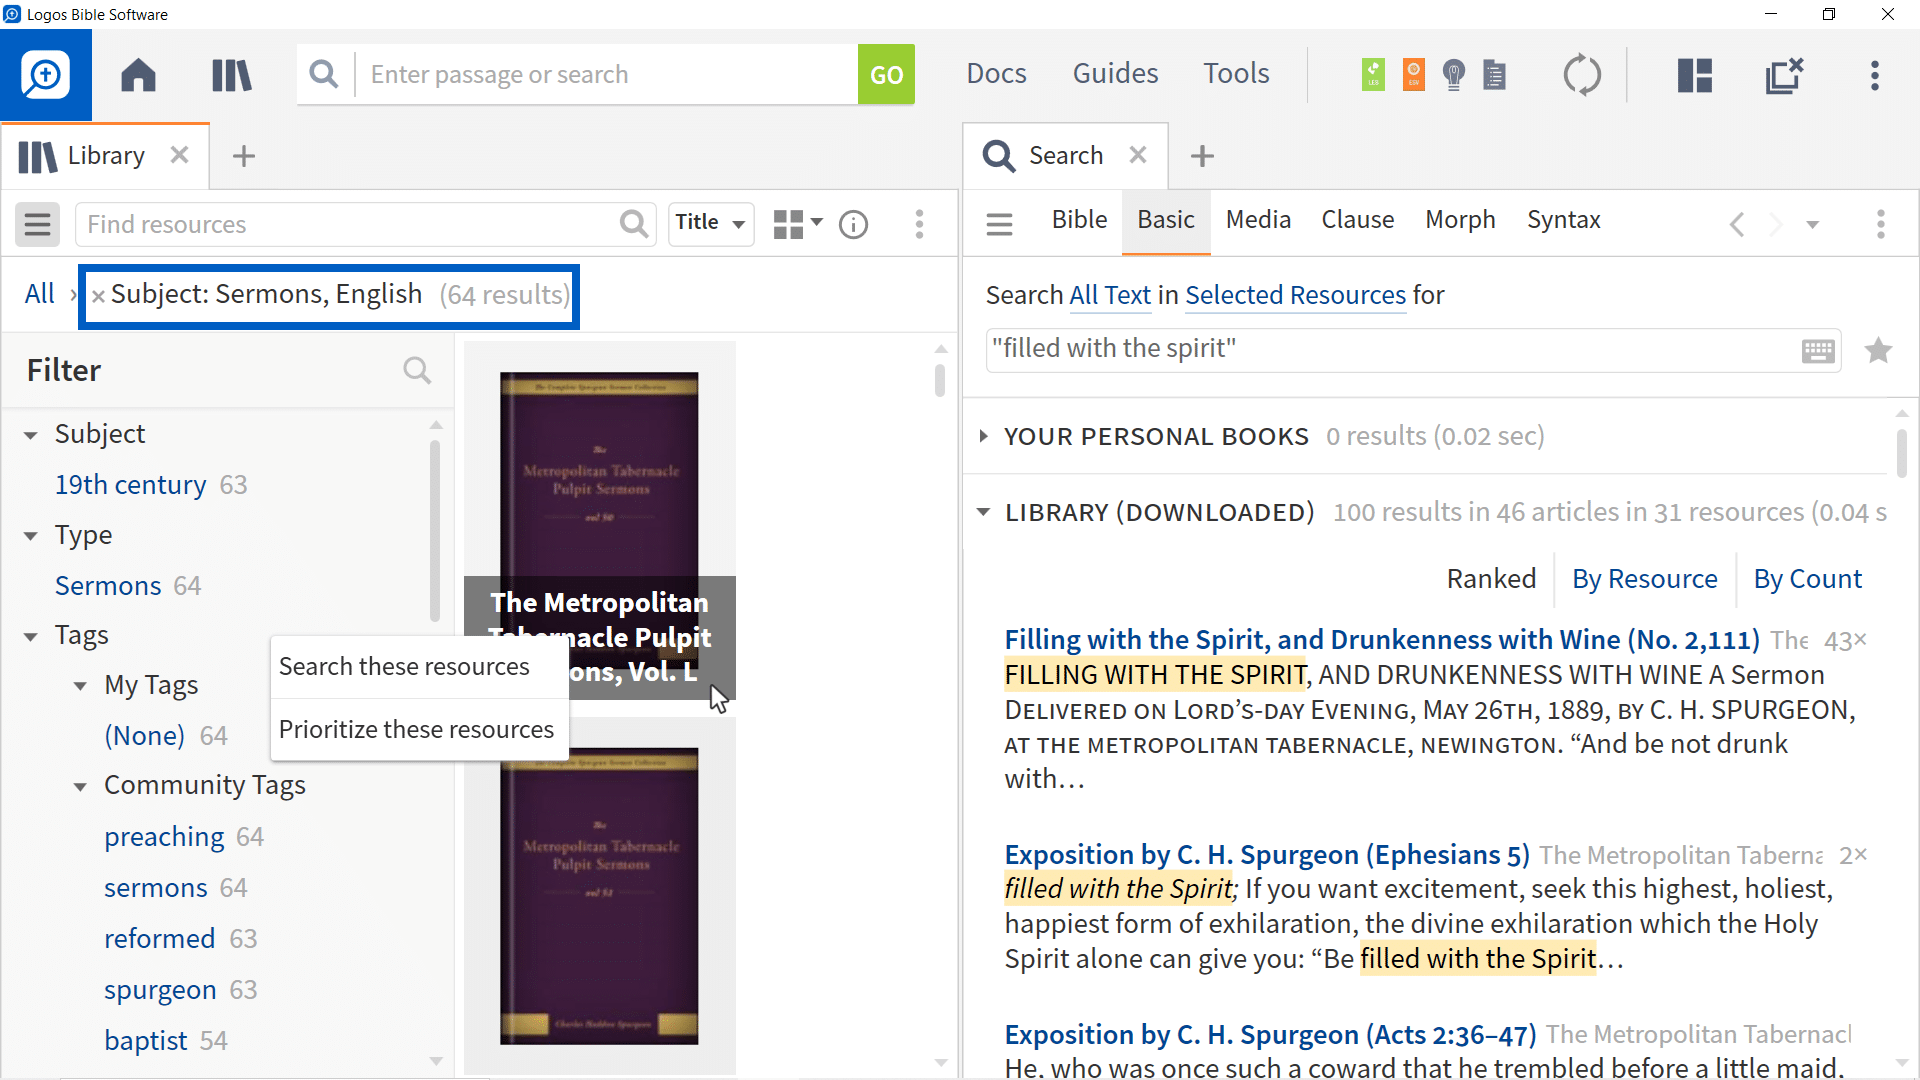The width and height of the screenshot is (1920, 1080).
Task: Click the close all panels icon
Action: point(1784,75)
